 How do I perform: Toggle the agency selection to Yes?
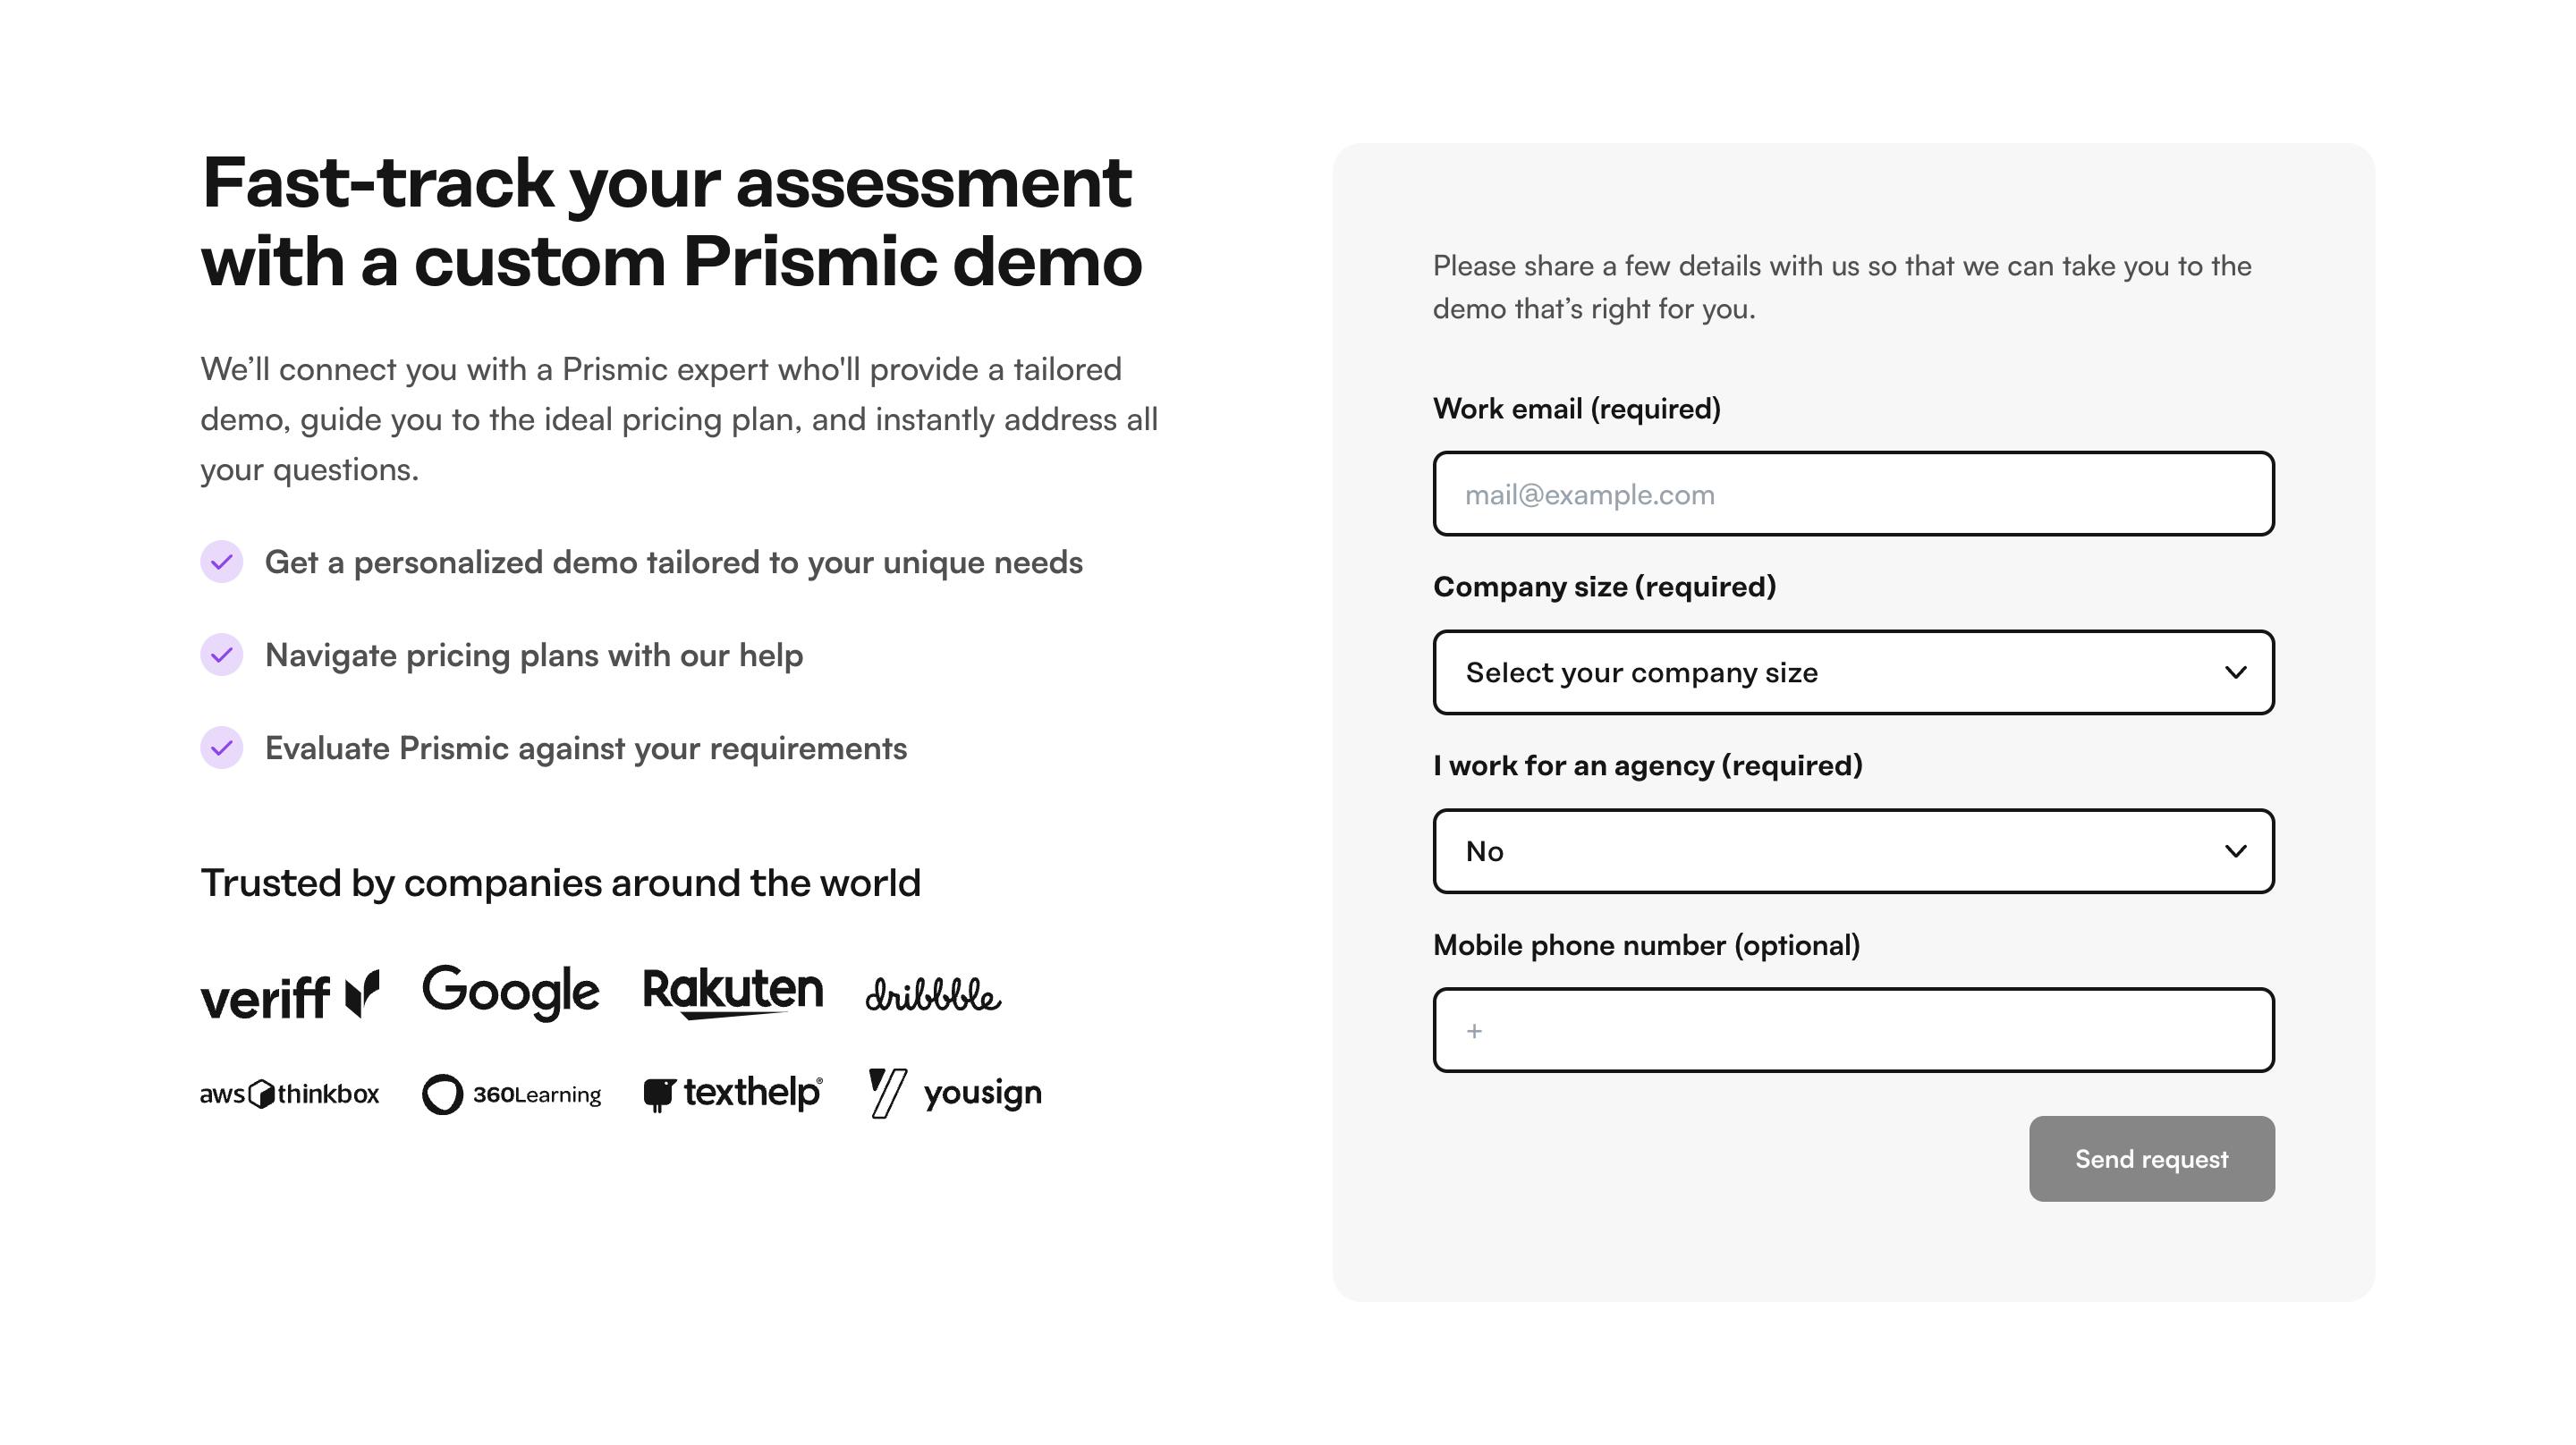(x=1852, y=850)
